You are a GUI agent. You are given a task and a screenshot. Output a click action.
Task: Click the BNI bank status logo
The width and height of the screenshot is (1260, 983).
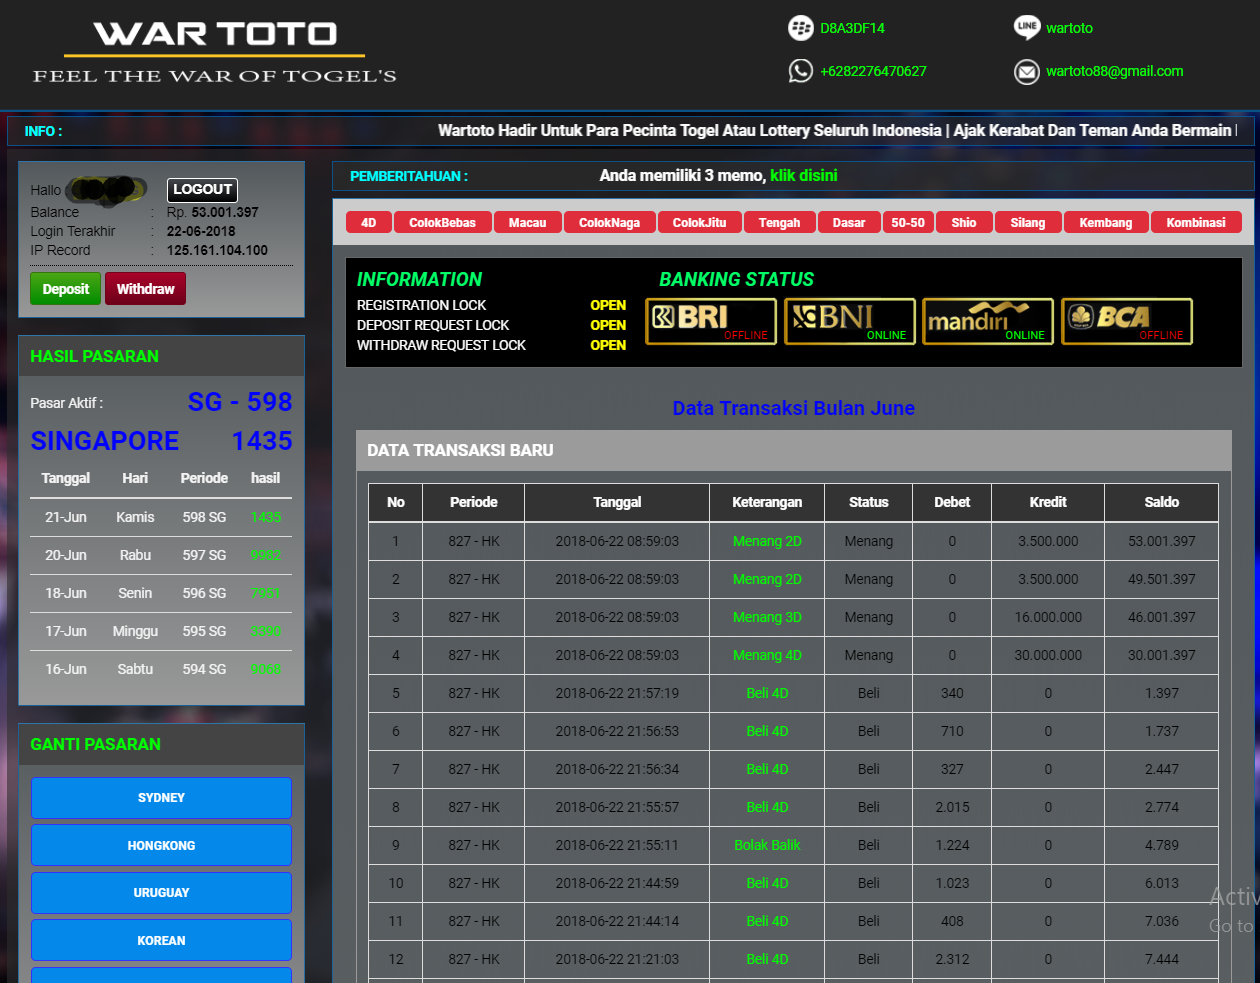click(849, 321)
